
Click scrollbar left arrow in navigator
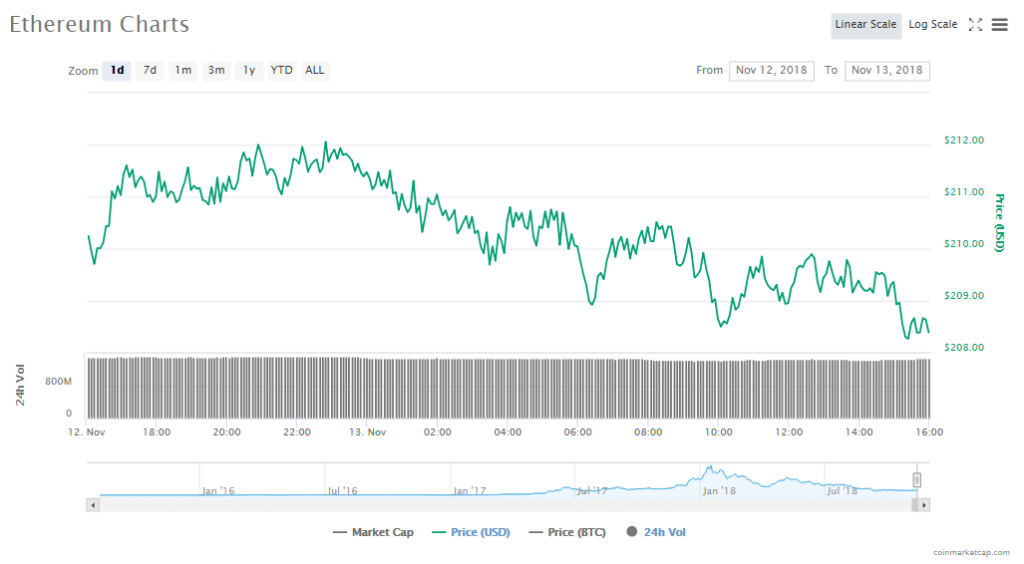tap(94, 506)
